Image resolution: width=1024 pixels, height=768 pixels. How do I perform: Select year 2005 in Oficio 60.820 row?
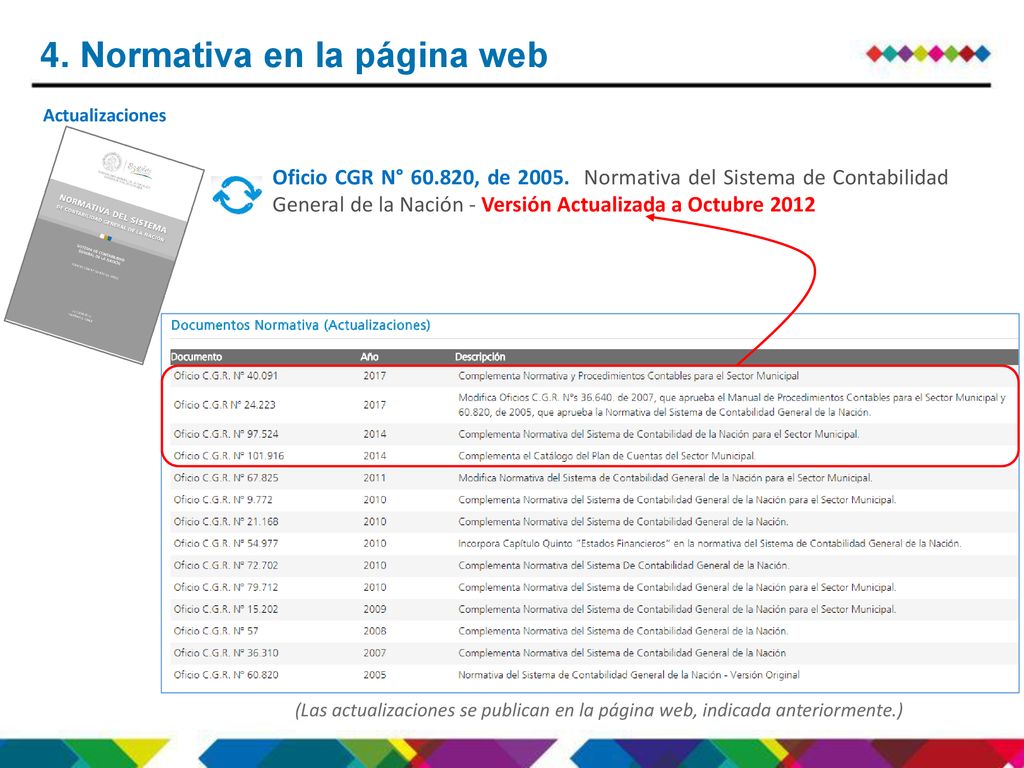point(374,675)
